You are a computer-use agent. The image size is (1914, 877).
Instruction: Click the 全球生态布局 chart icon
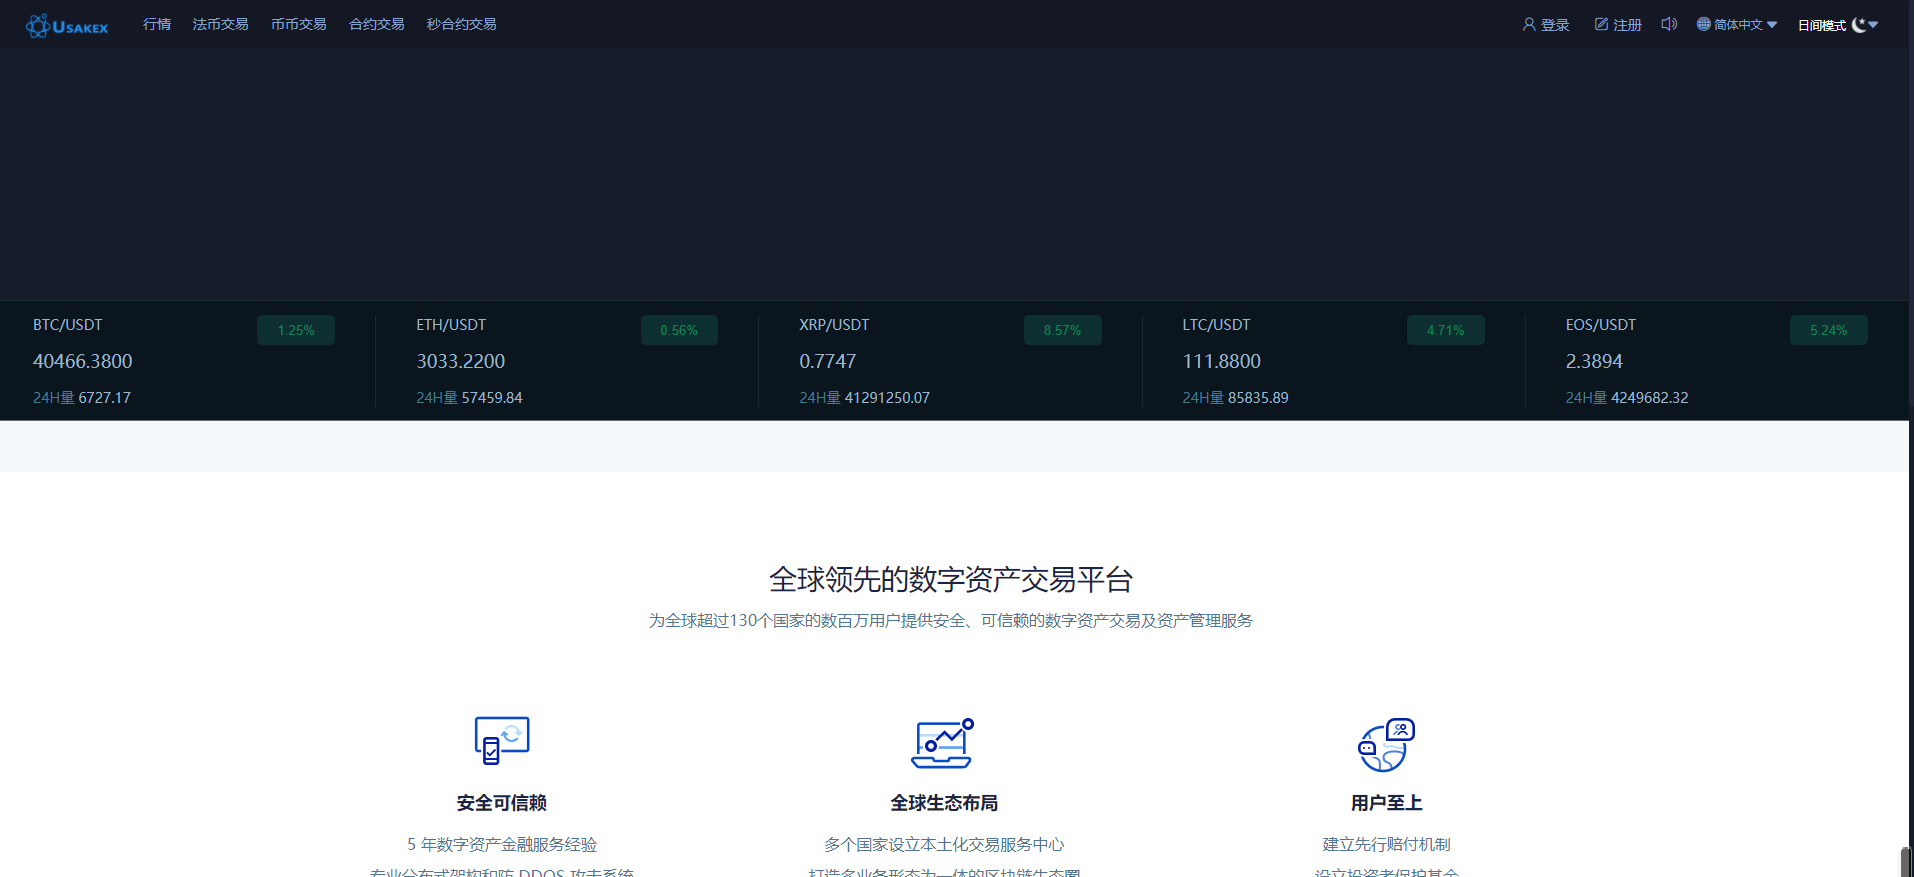pos(943,743)
